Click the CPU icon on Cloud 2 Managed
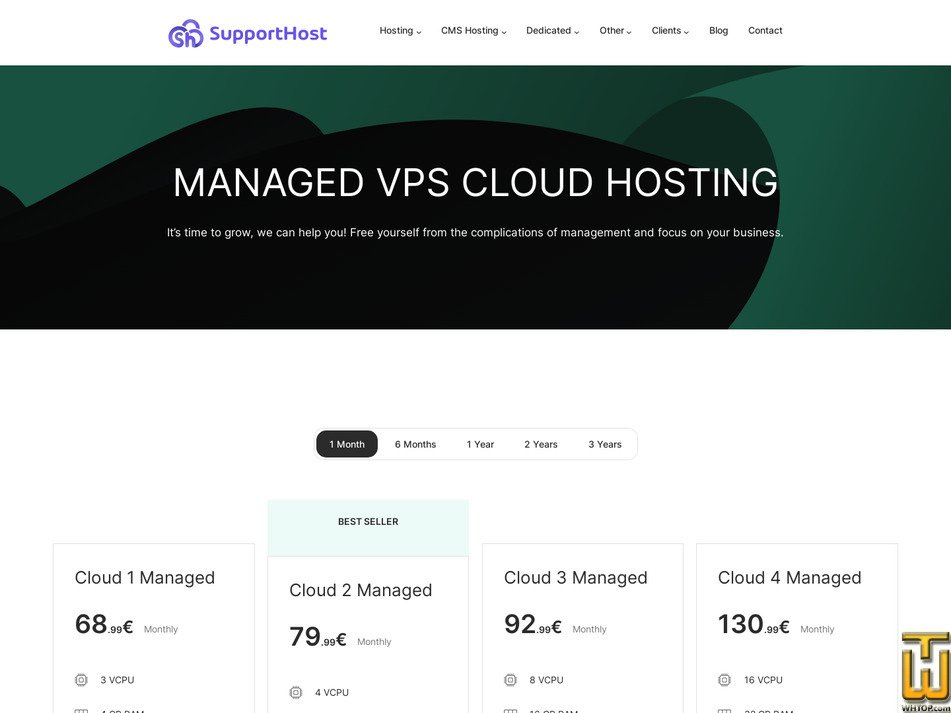This screenshot has height=713, width=951. 295,691
